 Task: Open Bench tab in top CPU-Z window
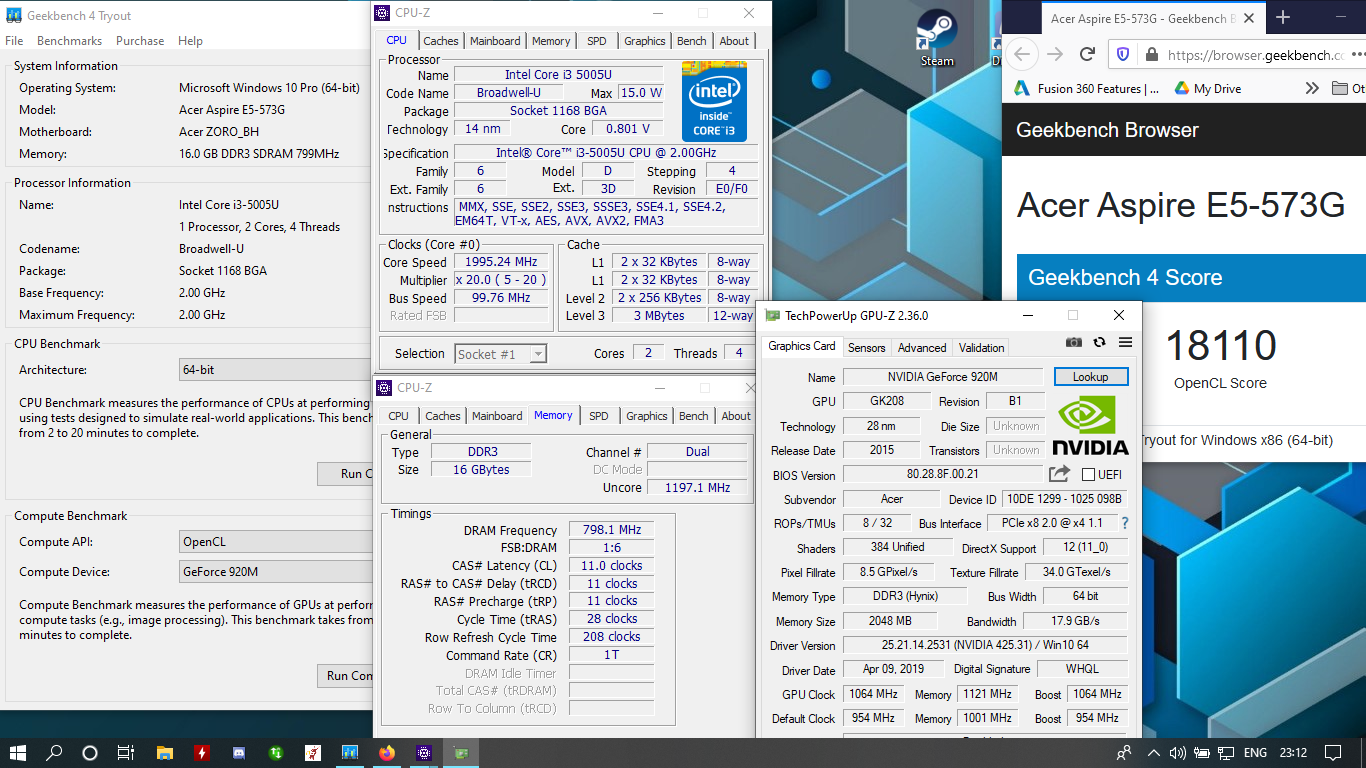click(692, 41)
